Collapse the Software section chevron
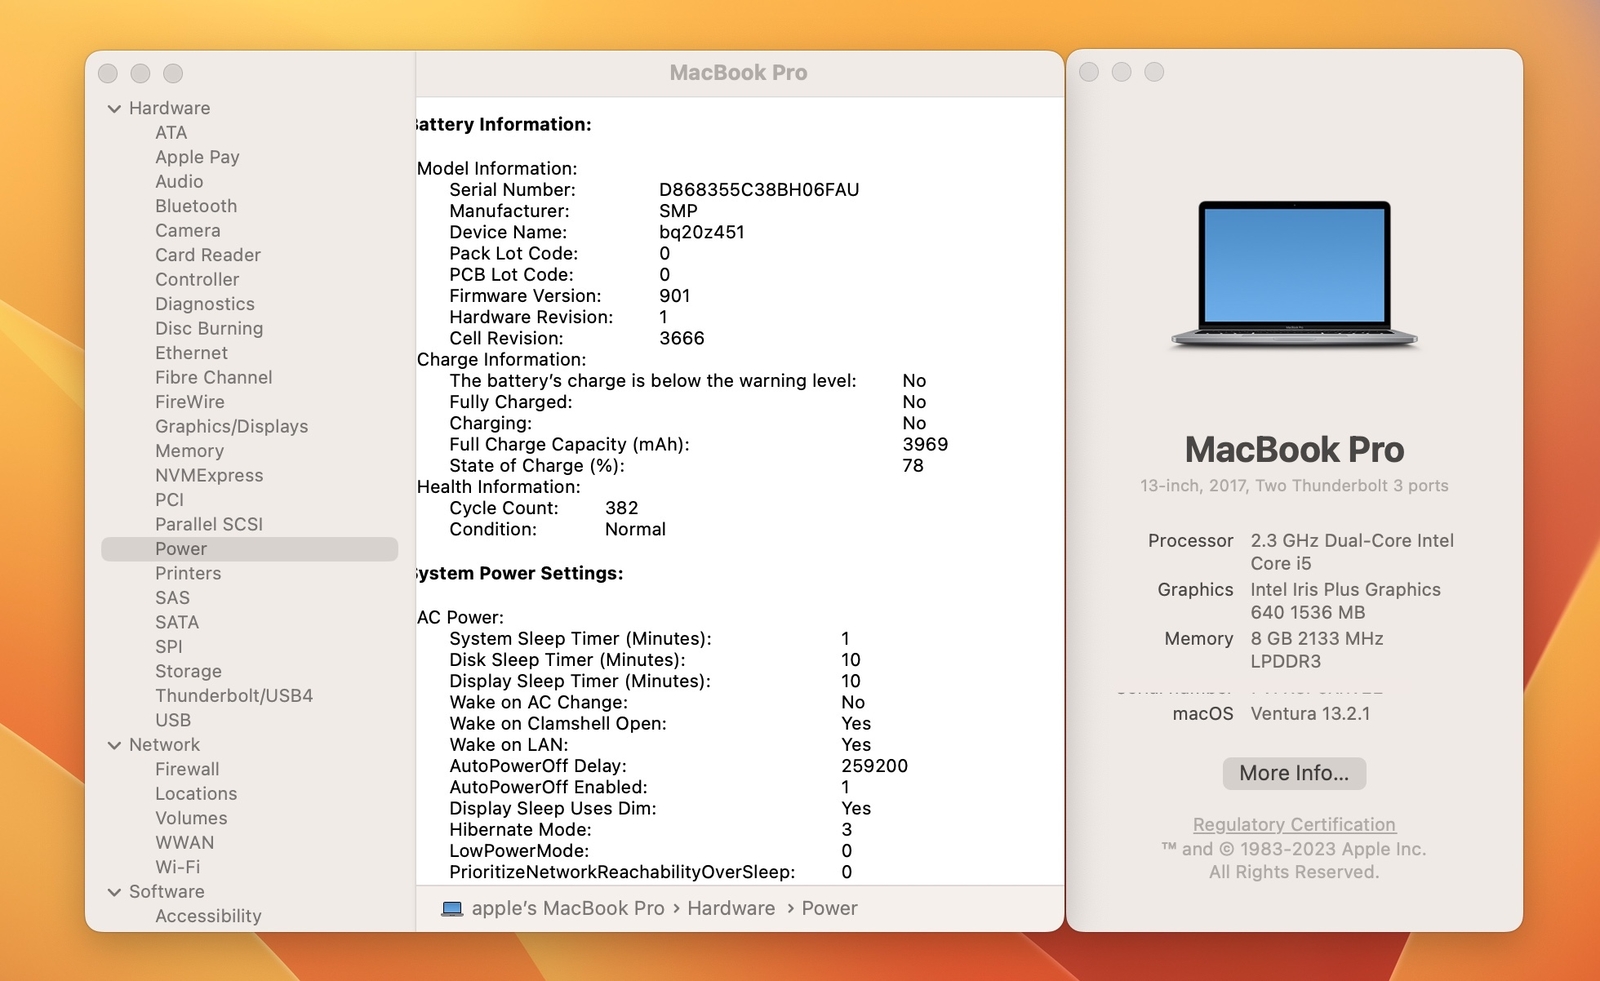The height and width of the screenshot is (981, 1600). [x=114, y=892]
